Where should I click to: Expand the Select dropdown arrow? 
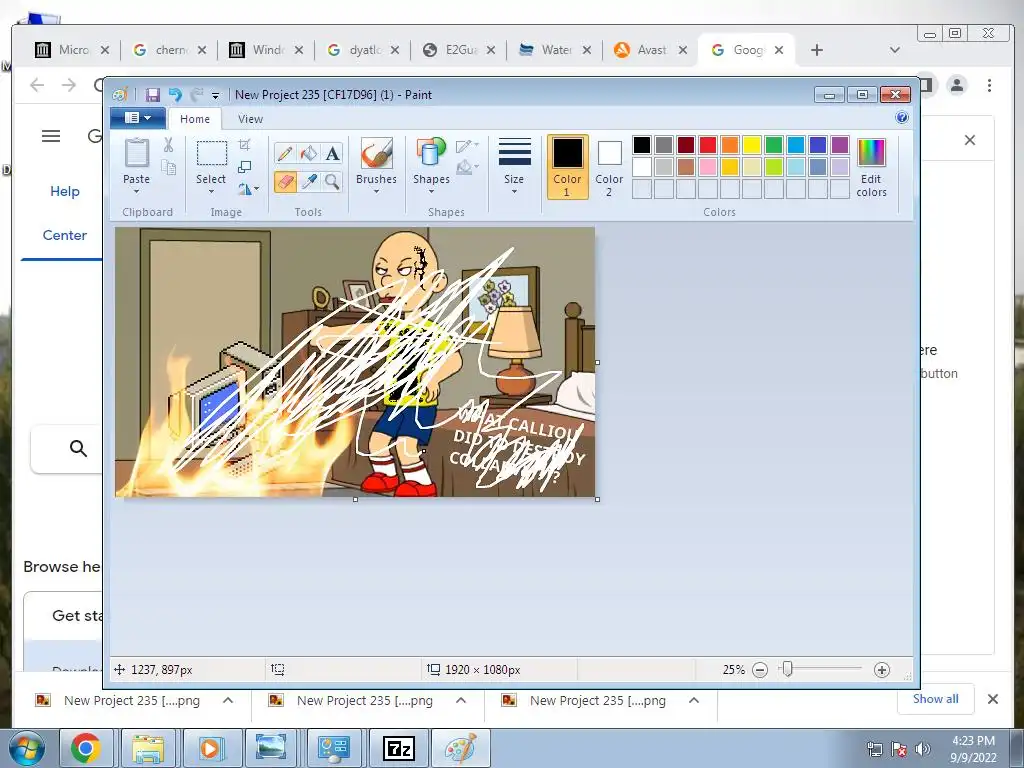[211, 192]
